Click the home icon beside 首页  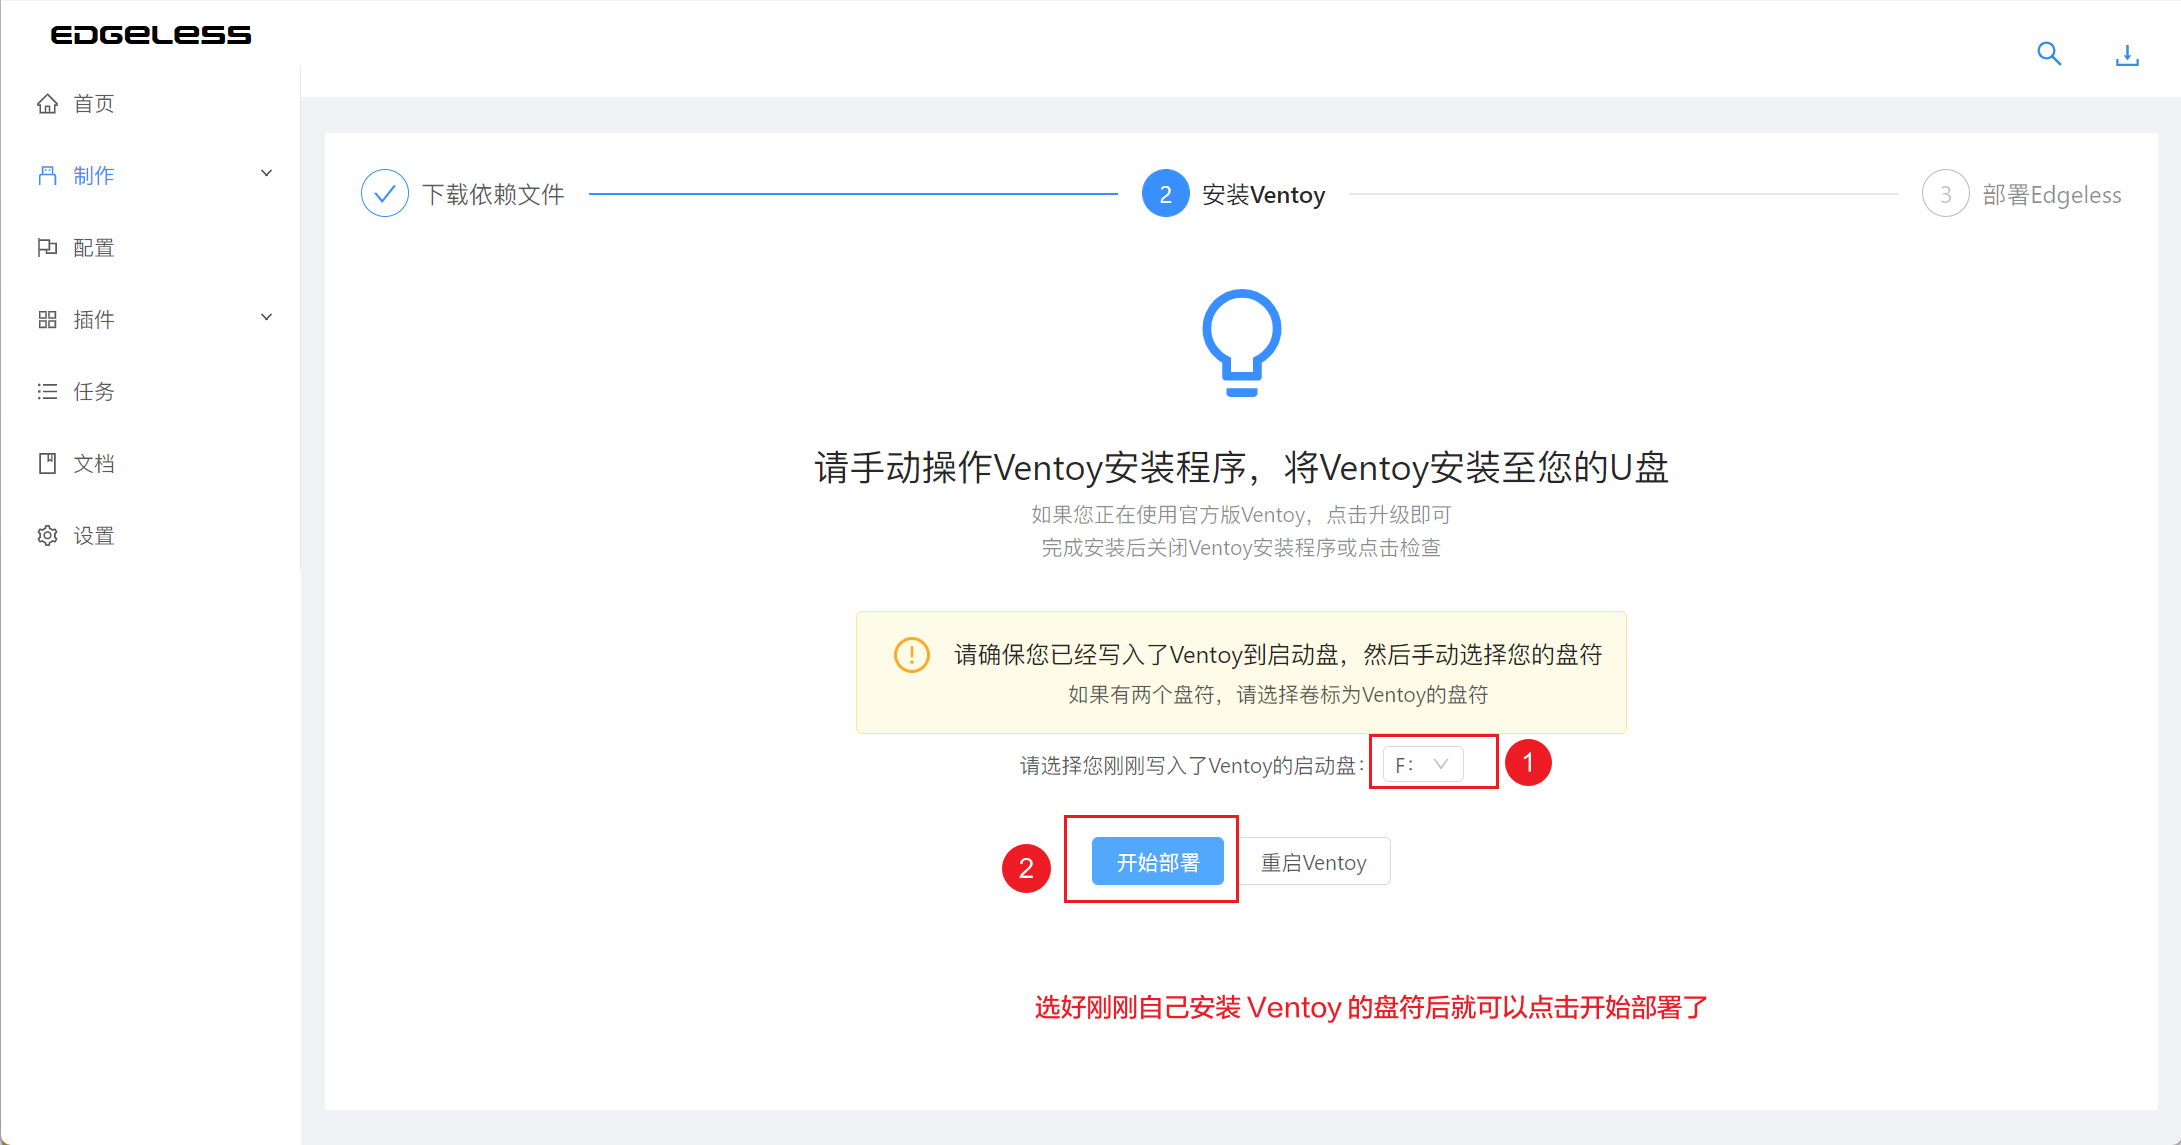pos(47,104)
